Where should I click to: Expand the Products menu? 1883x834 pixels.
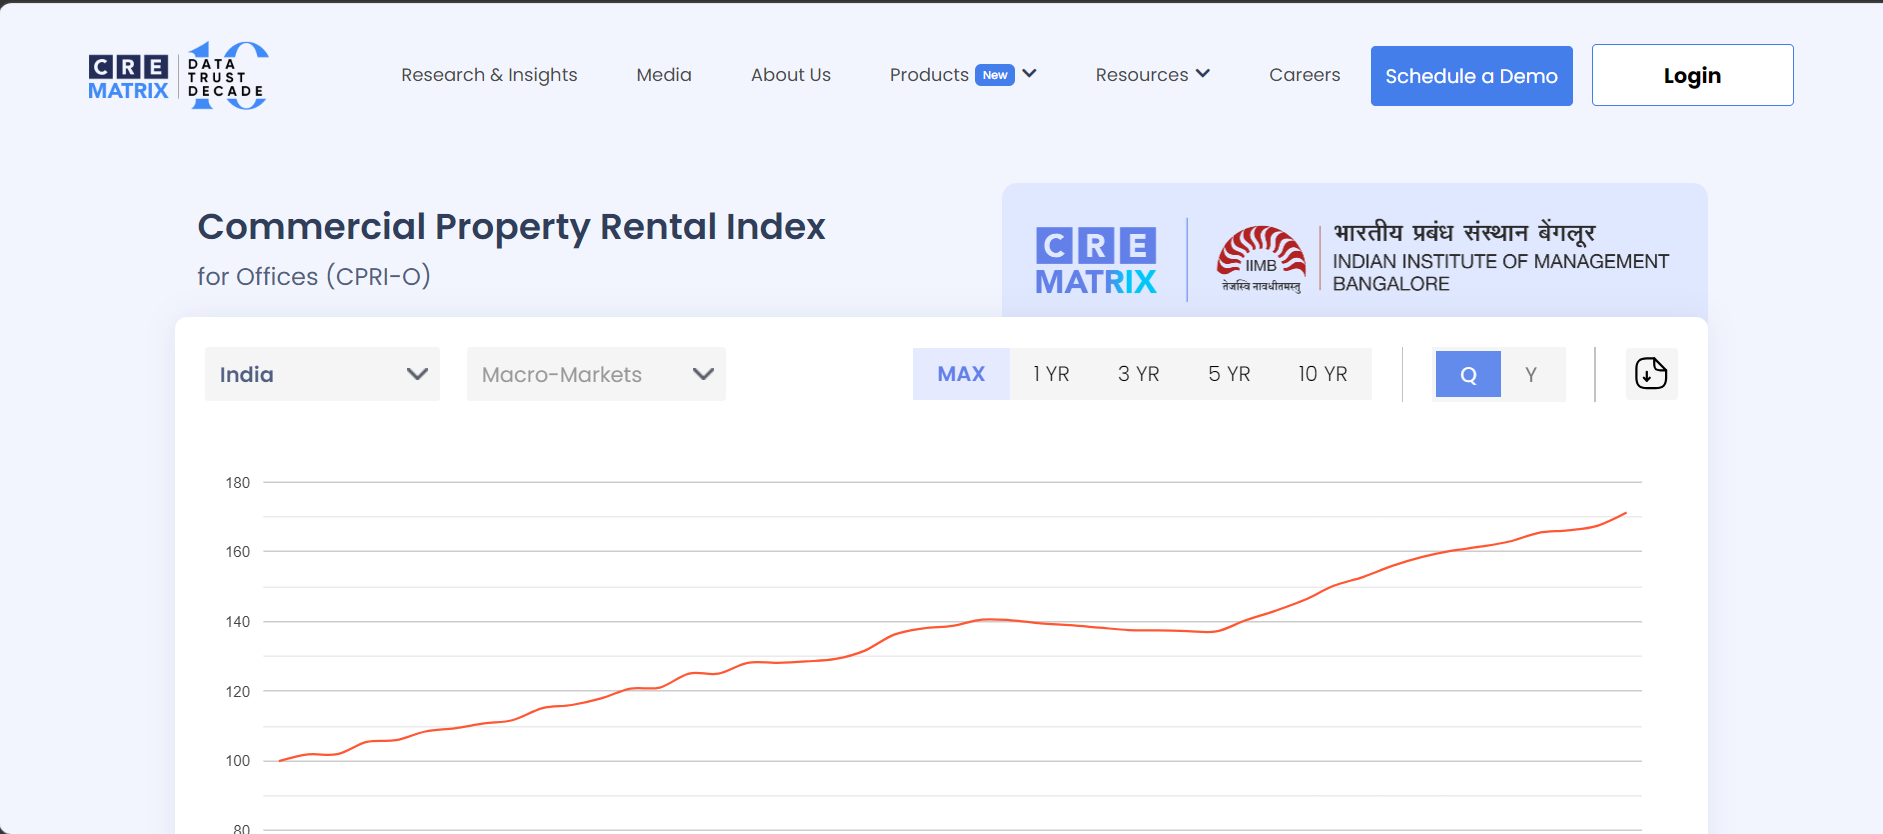pyautogui.click(x=963, y=75)
